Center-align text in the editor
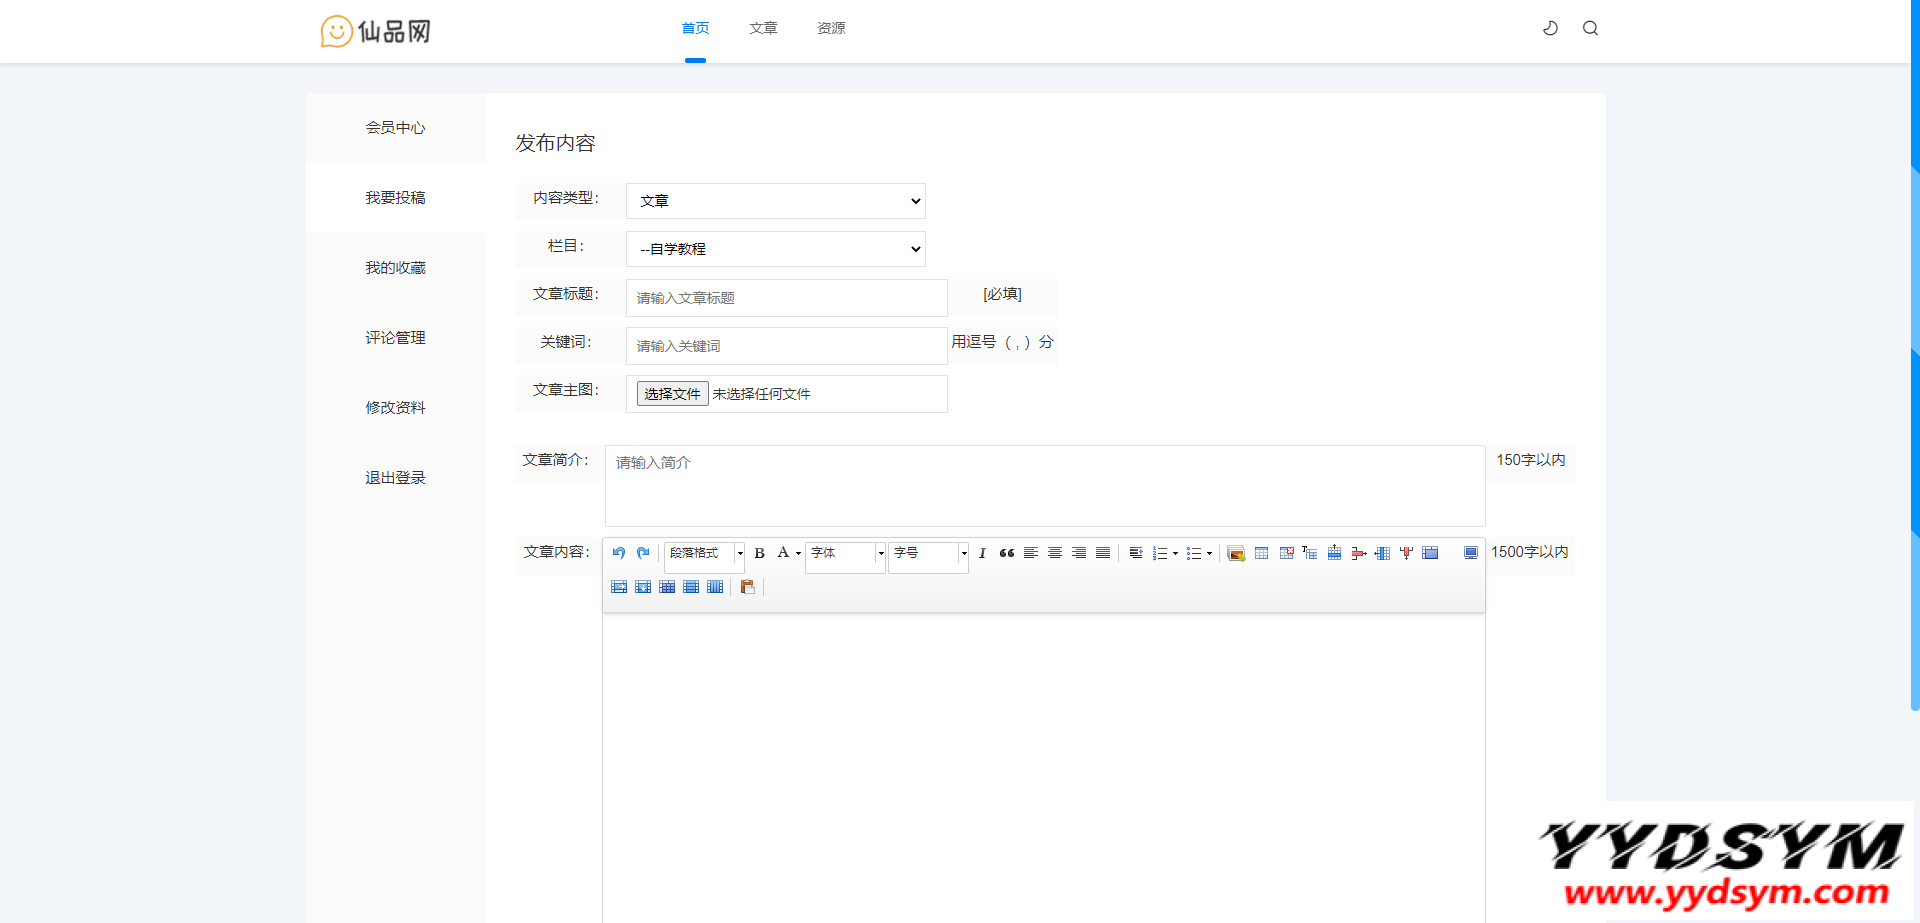 click(1055, 553)
